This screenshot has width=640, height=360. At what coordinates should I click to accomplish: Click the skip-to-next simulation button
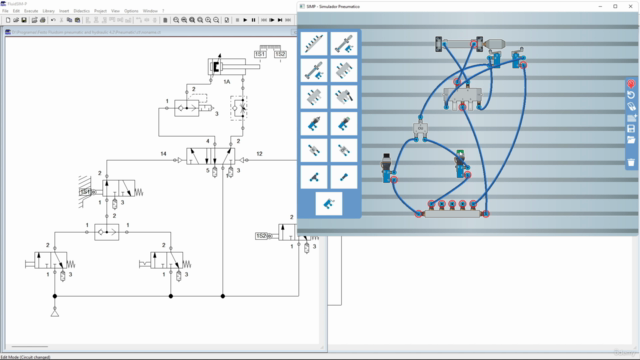pyautogui.click(x=280, y=20)
